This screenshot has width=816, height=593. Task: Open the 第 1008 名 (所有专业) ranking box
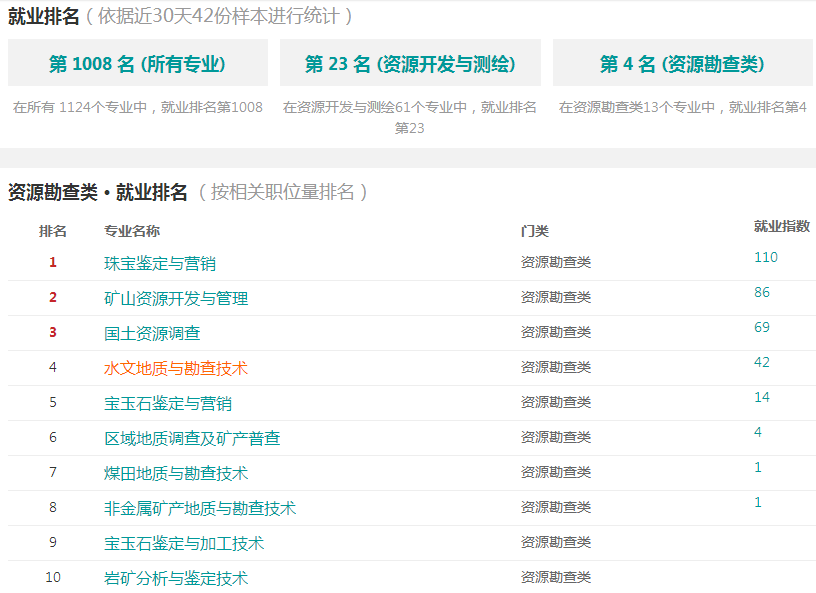137,63
